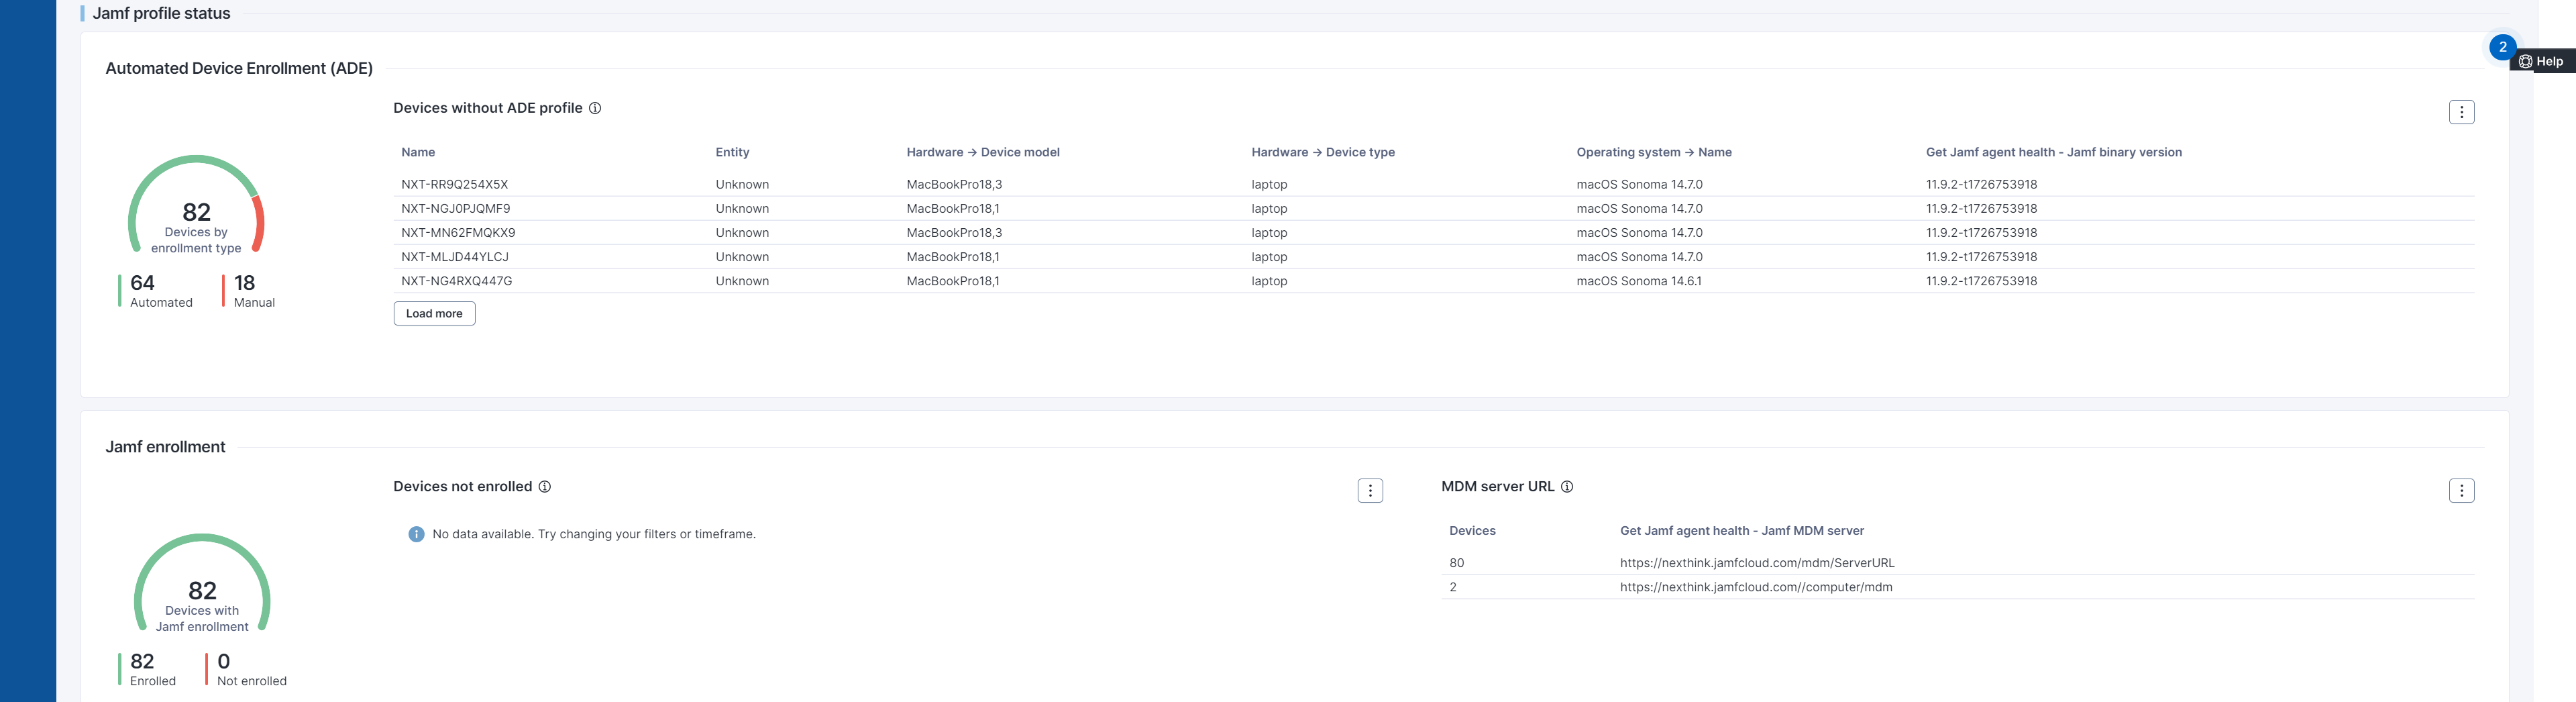The image size is (2576, 702).
Task: Click the mdm/ServerURL Jamf server address
Action: coord(1757,563)
